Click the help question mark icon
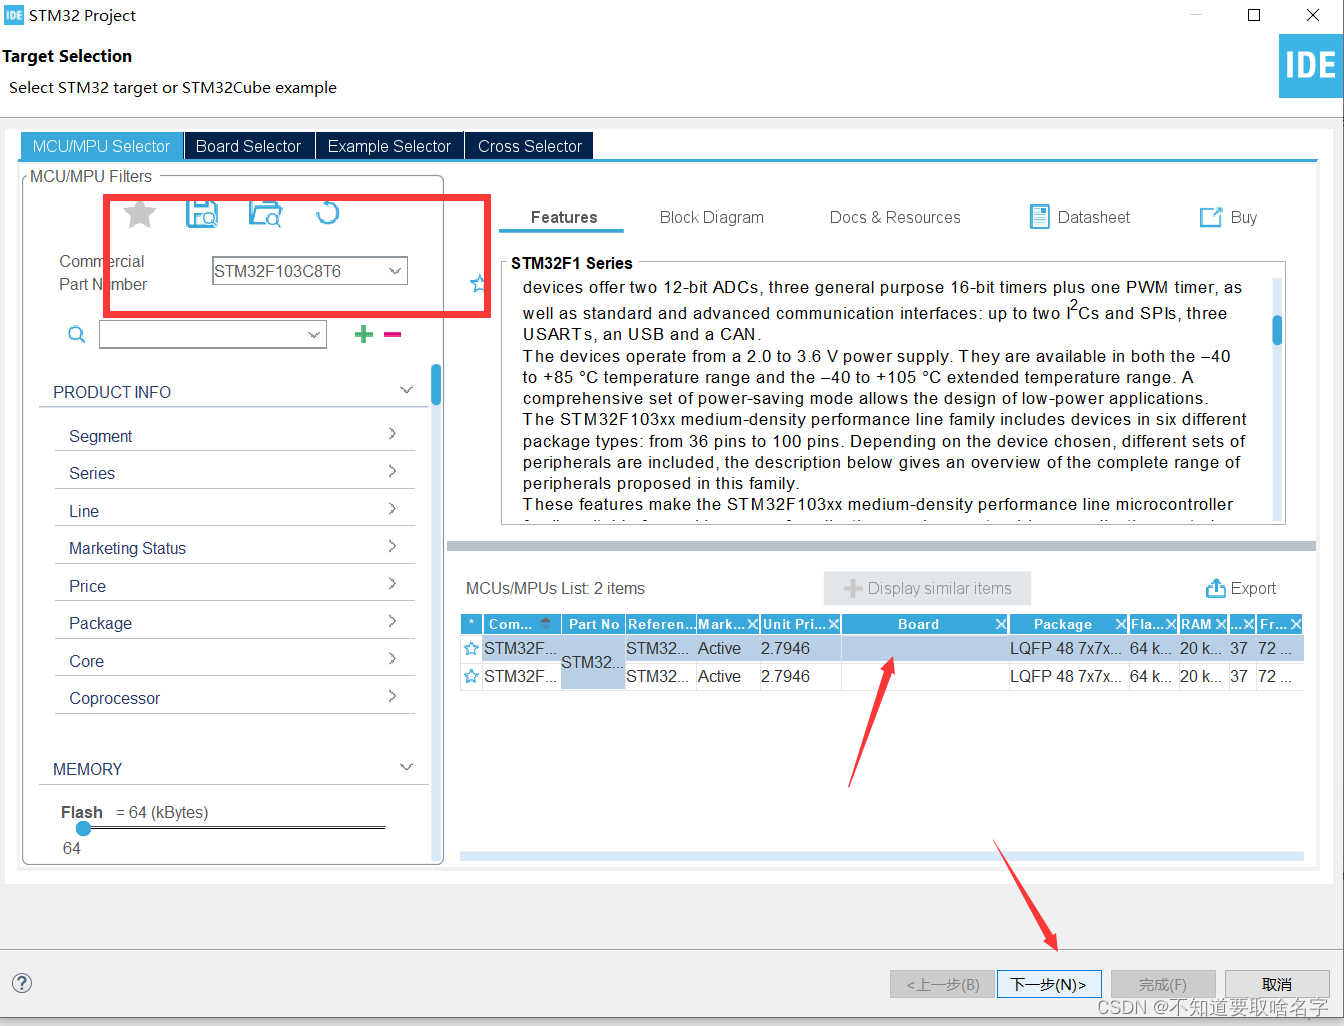Screen dimensions: 1344x1026 coord(22,983)
